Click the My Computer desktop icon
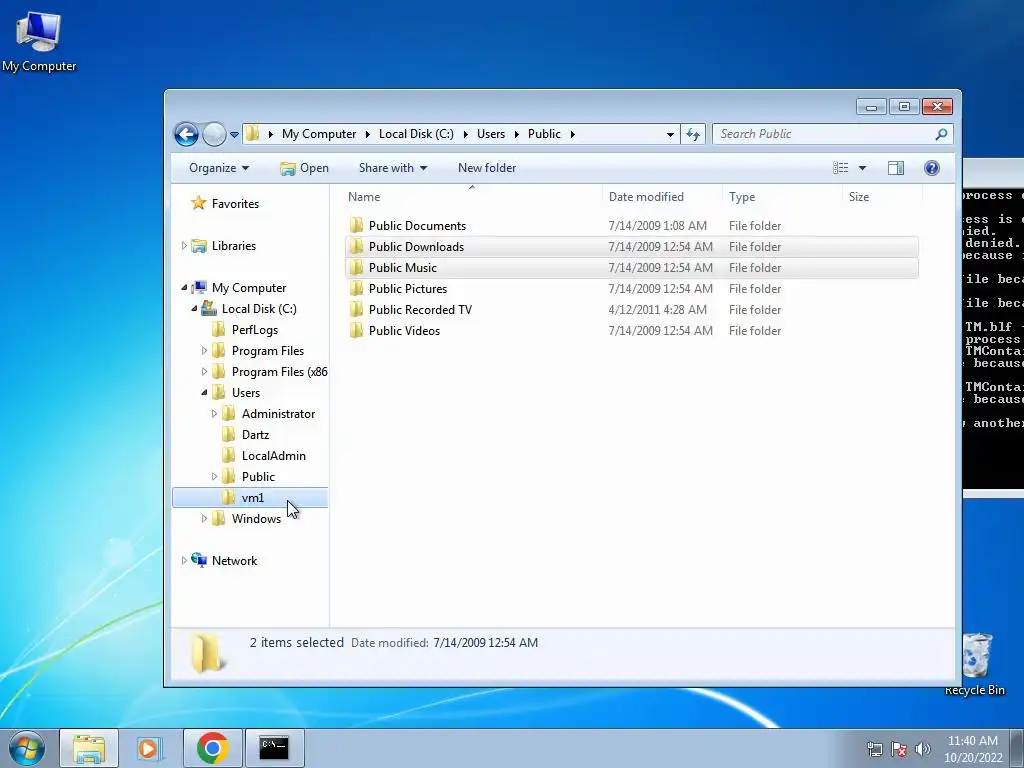Screen dimensions: 1024x768 tap(39, 42)
